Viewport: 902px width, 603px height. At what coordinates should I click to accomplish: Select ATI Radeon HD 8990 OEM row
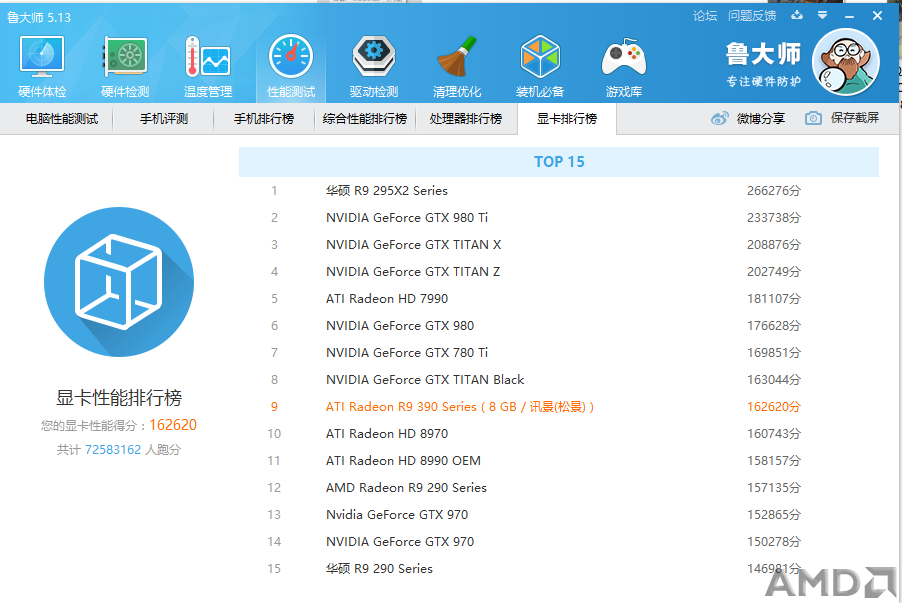(x=559, y=461)
